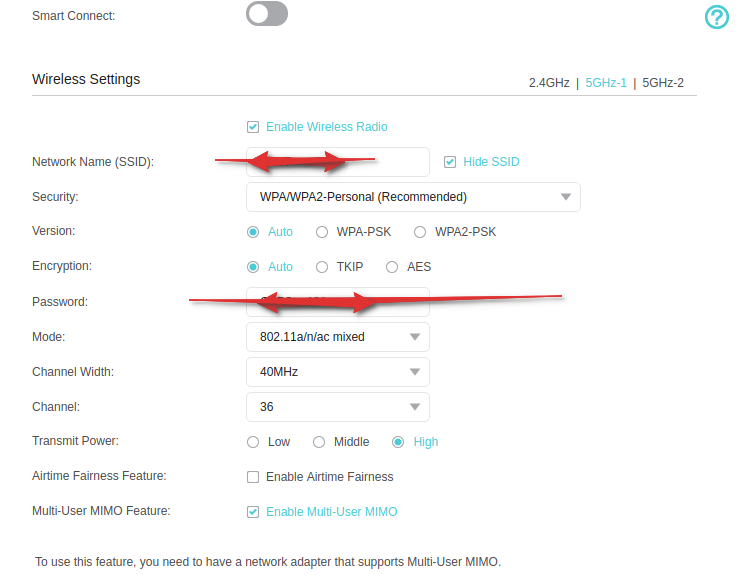Expand the 802.11a/n/ac mixed Mode dropdown

(337, 337)
